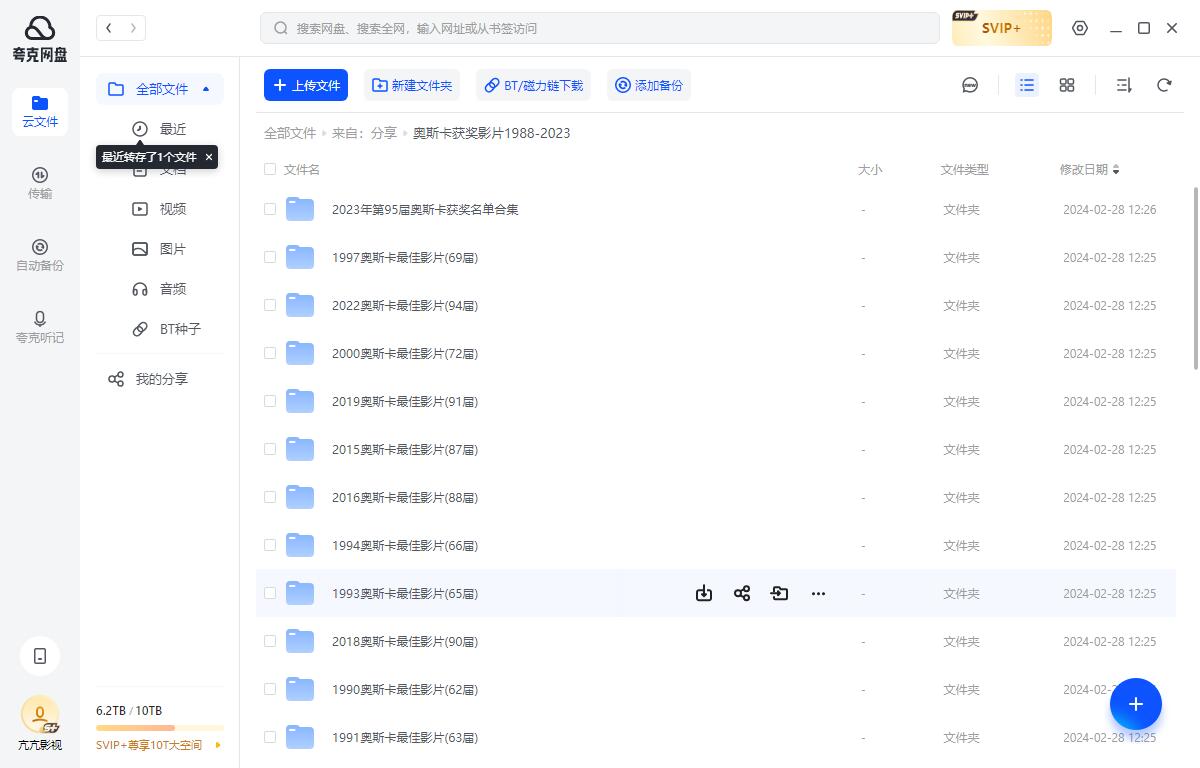Image resolution: width=1200 pixels, height=768 pixels.
Task: Open the 传输 transfers panel
Action: 40,182
